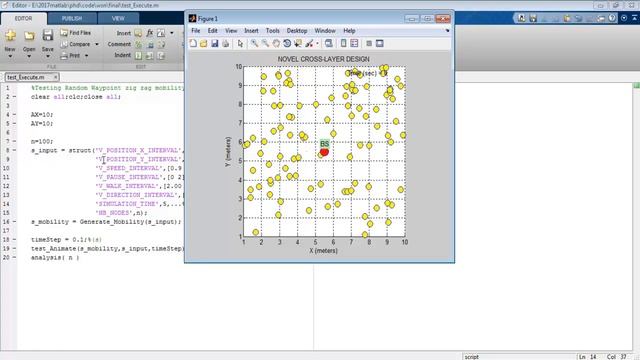Click the Decrease indent icon
The height and width of the screenshot is (360, 640).
pyautogui.click(x=161, y=56)
